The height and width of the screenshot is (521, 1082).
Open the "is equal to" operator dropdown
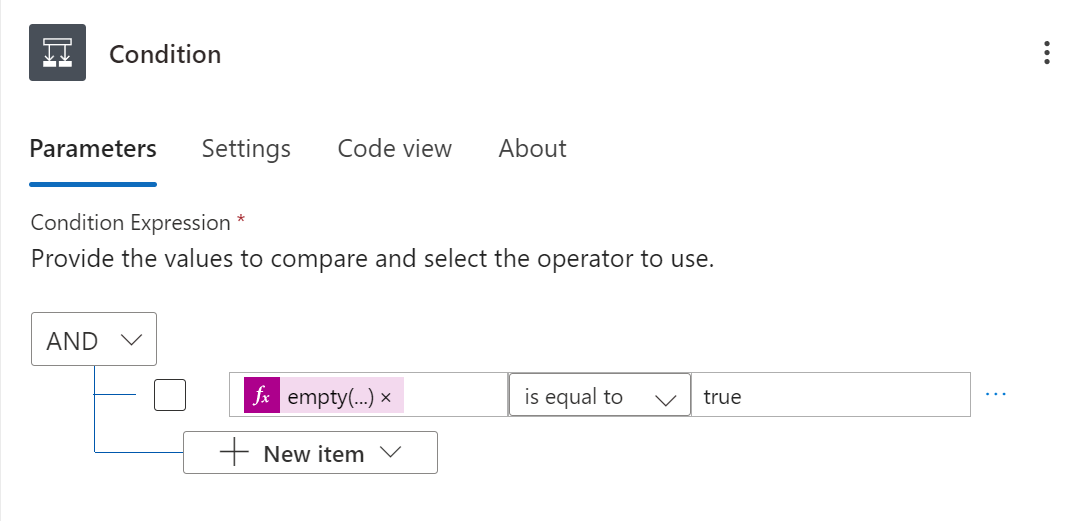[599, 396]
